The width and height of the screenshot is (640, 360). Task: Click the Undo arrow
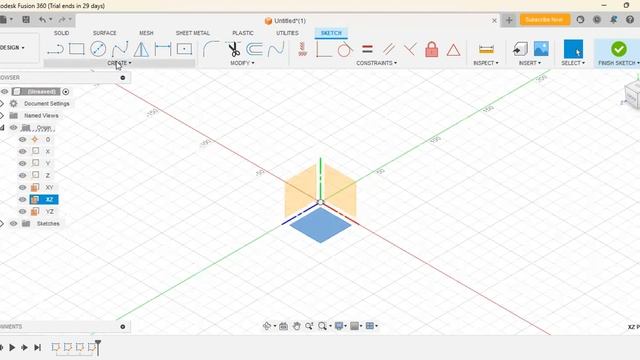click(42, 19)
